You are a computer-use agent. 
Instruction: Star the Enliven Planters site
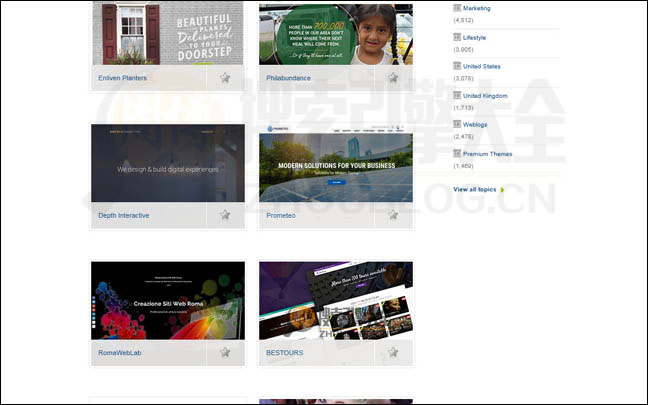[x=225, y=78]
